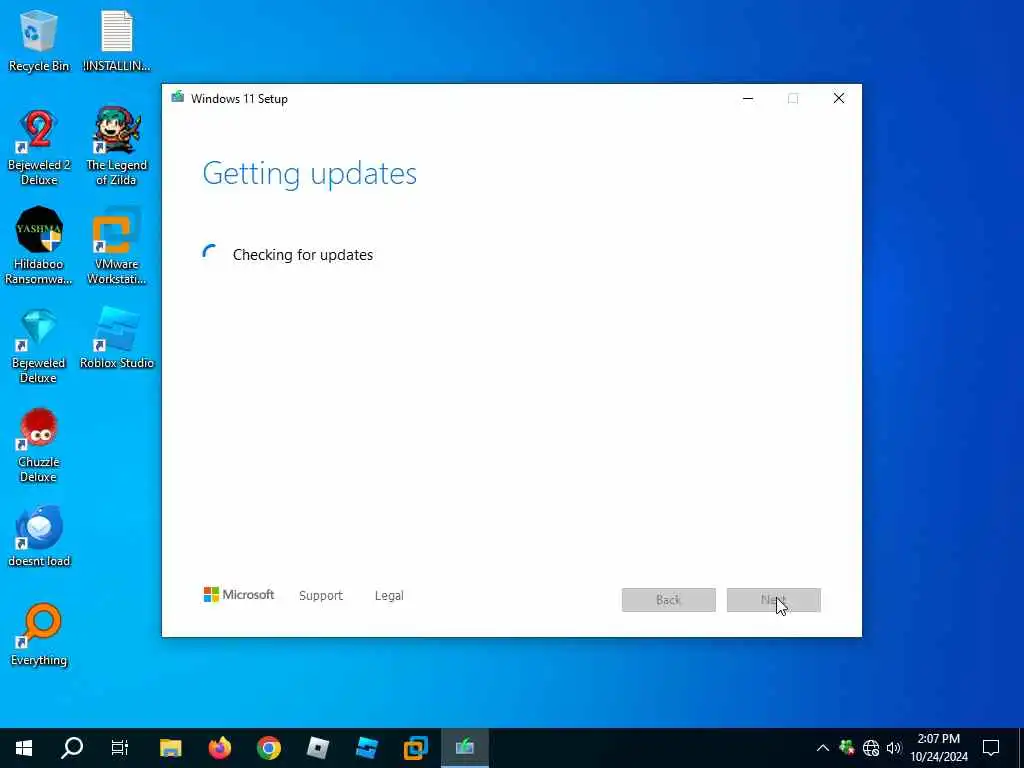Open File Explorer from taskbar
This screenshot has height=768, width=1024.
170,748
